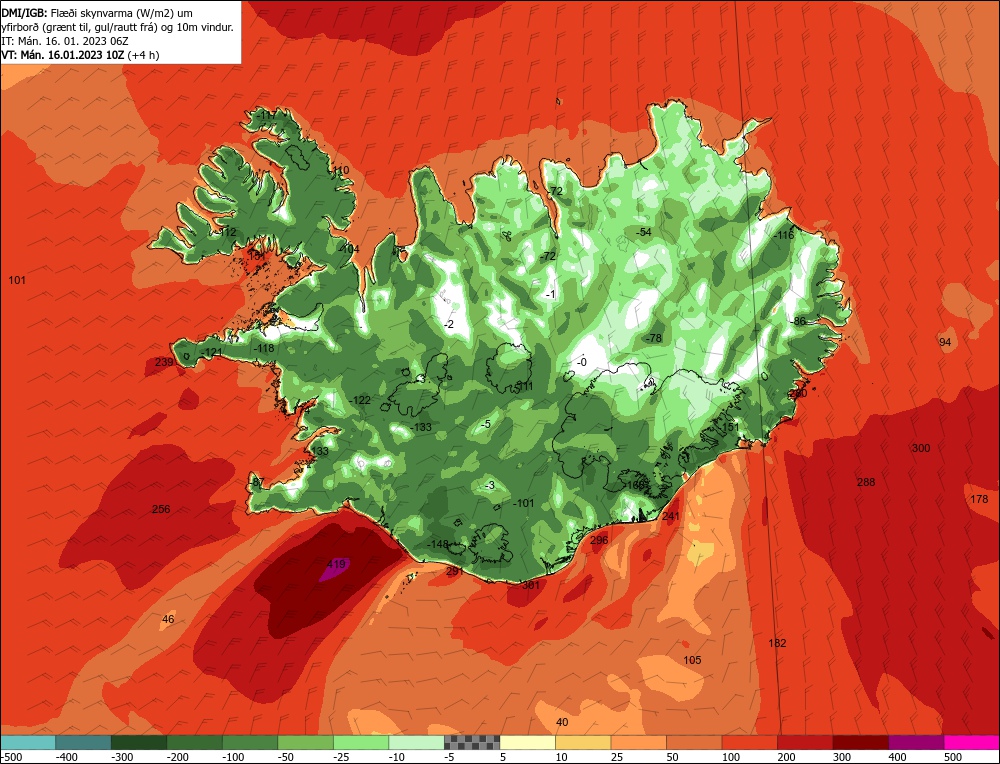Click the -86 value in the east
1000x764 pixels.
tap(797, 321)
